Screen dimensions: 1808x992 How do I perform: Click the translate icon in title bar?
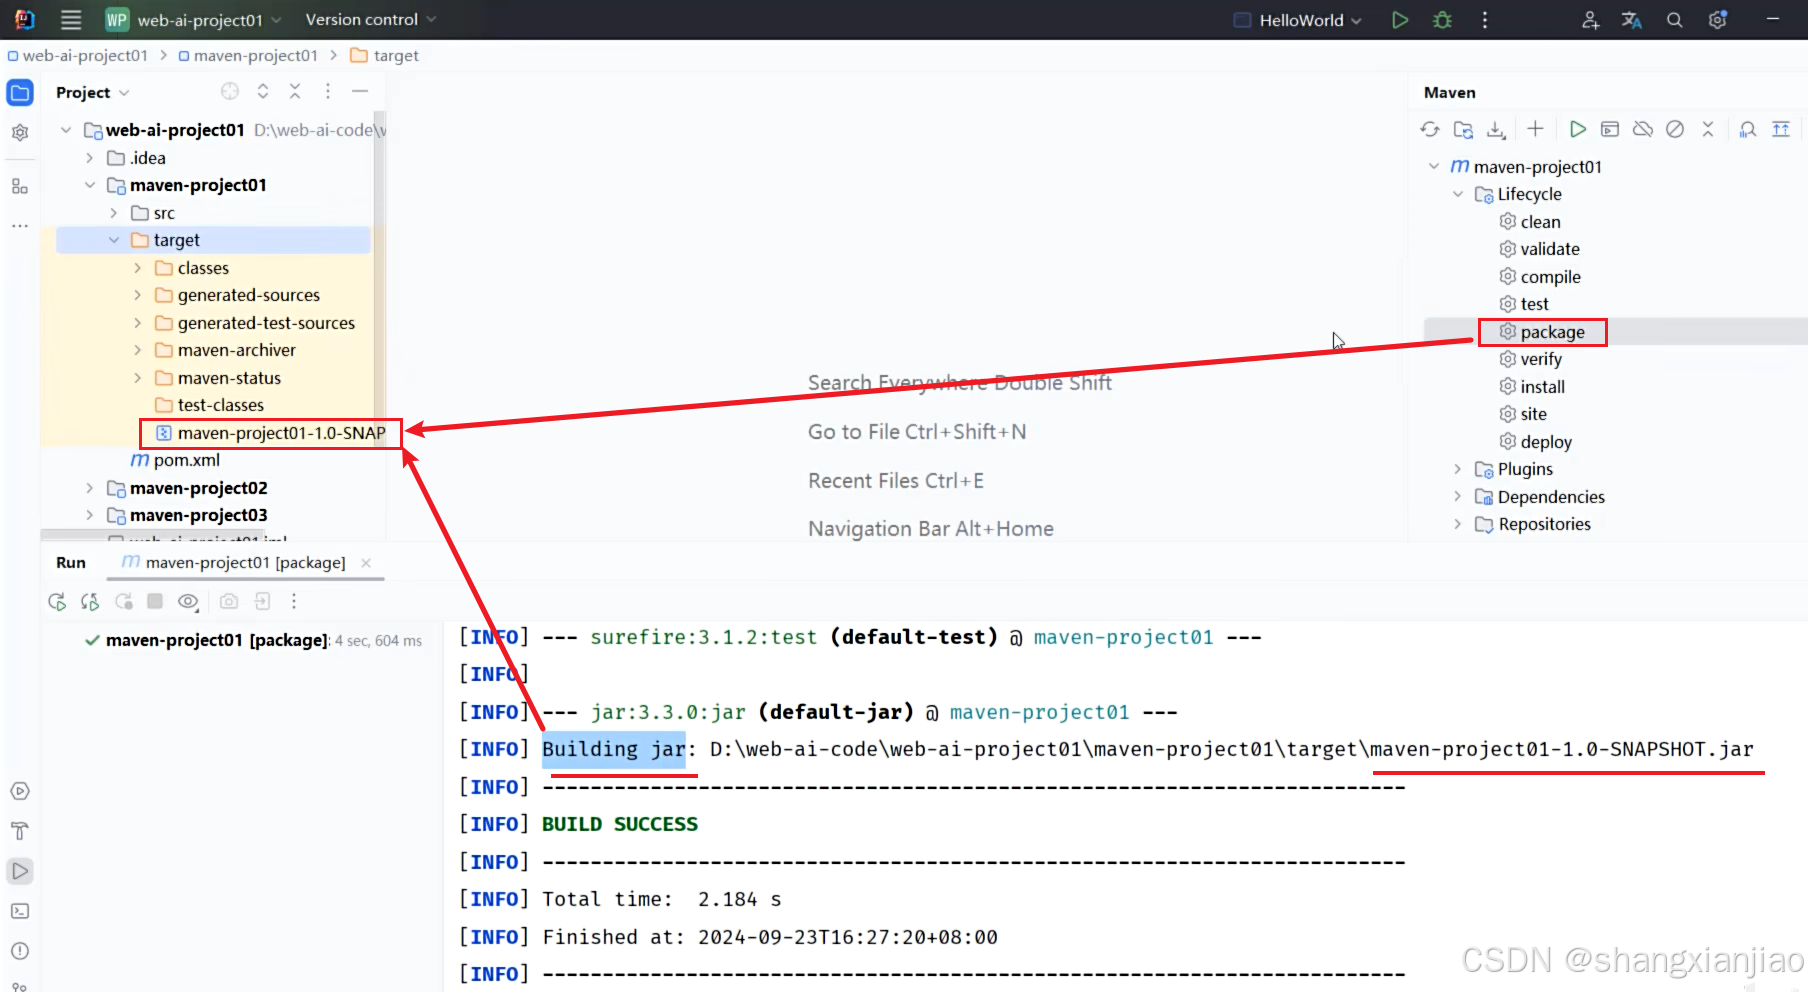click(x=1632, y=20)
